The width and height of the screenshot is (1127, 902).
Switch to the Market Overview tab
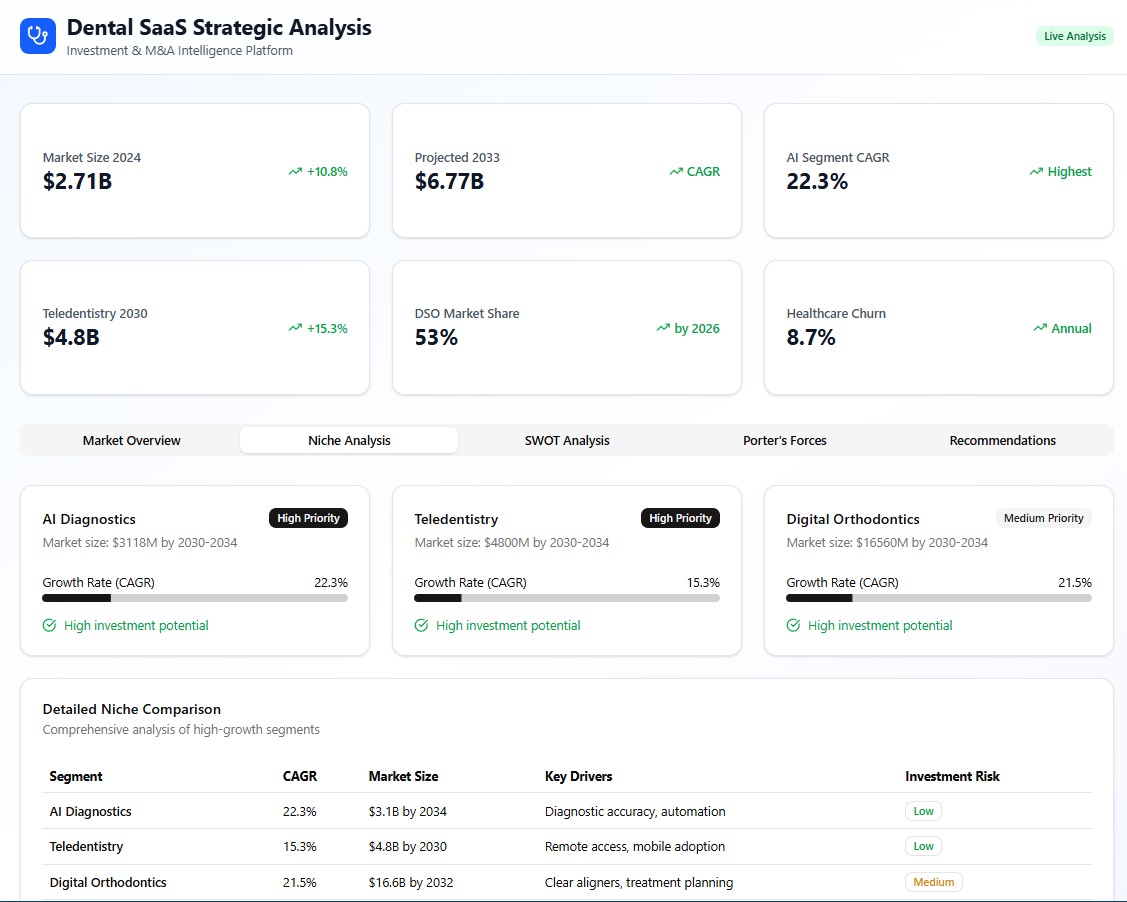pyautogui.click(x=132, y=441)
